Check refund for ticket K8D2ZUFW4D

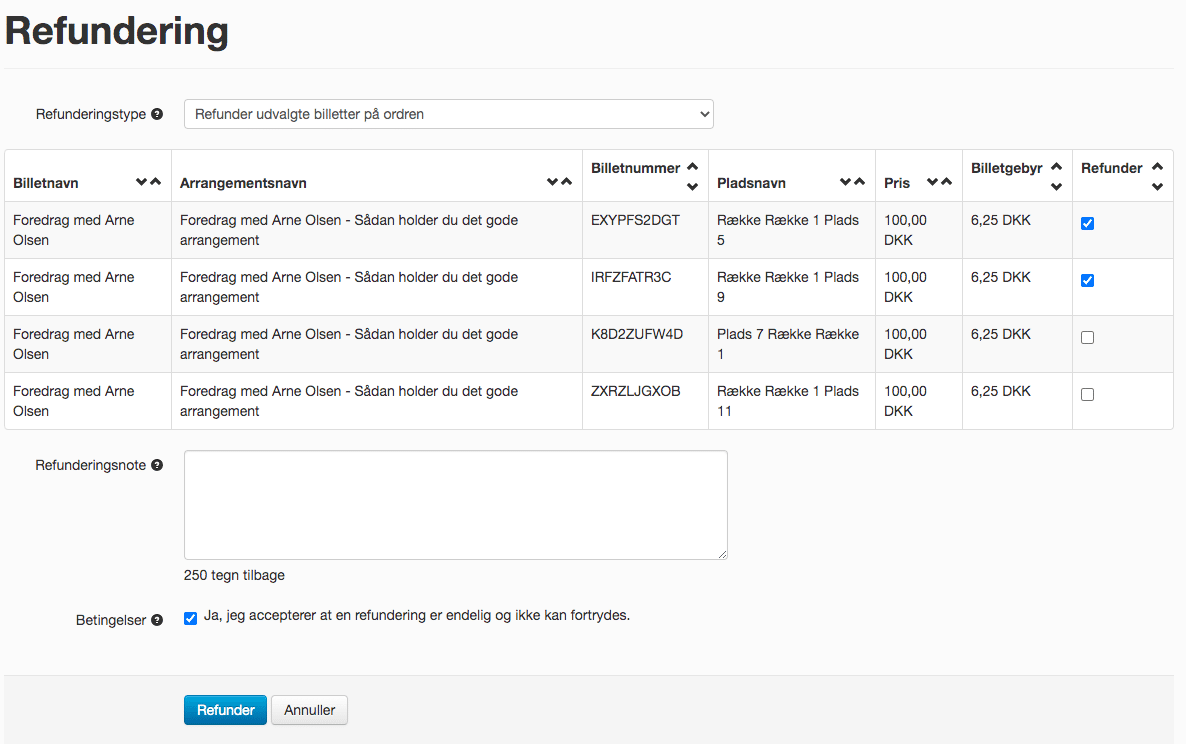tap(1088, 338)
